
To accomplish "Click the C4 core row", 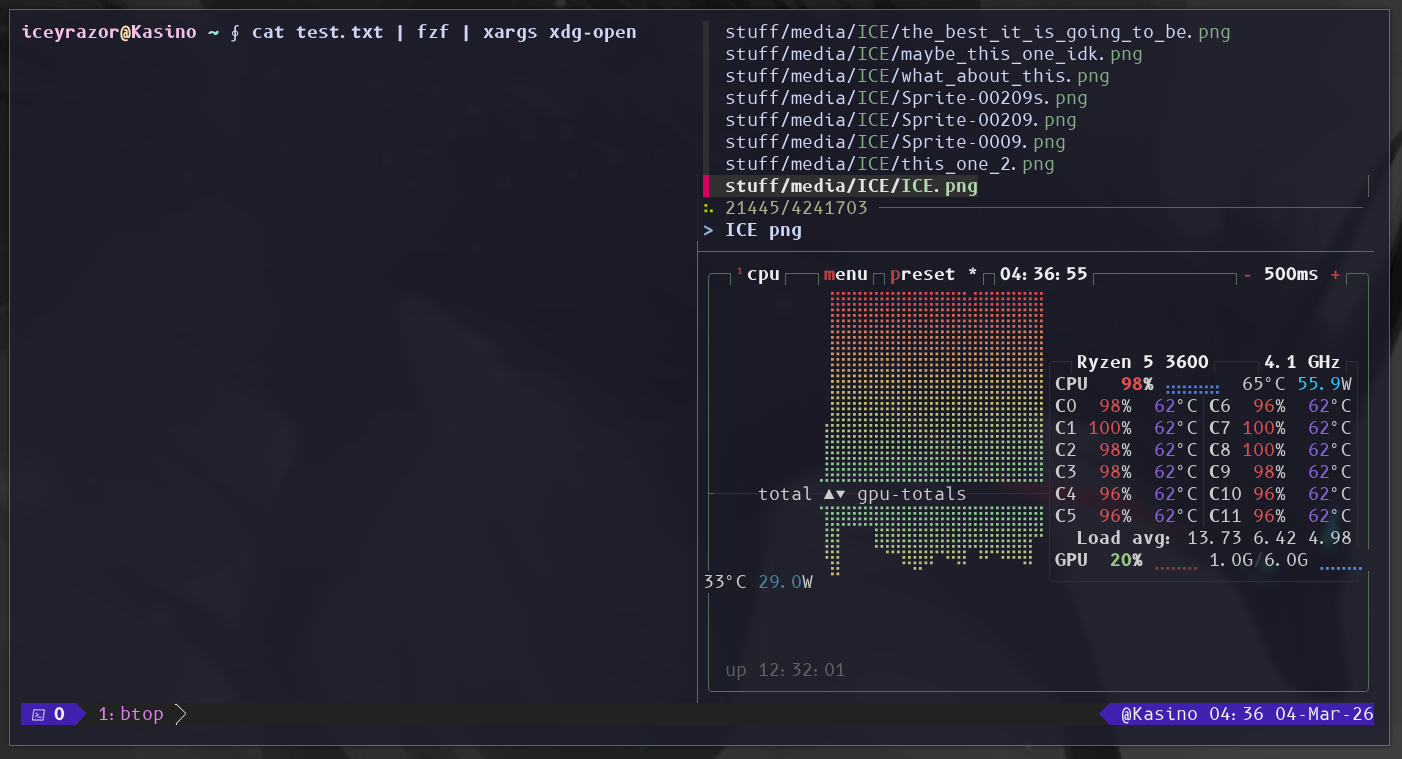I will point(1126,494).
